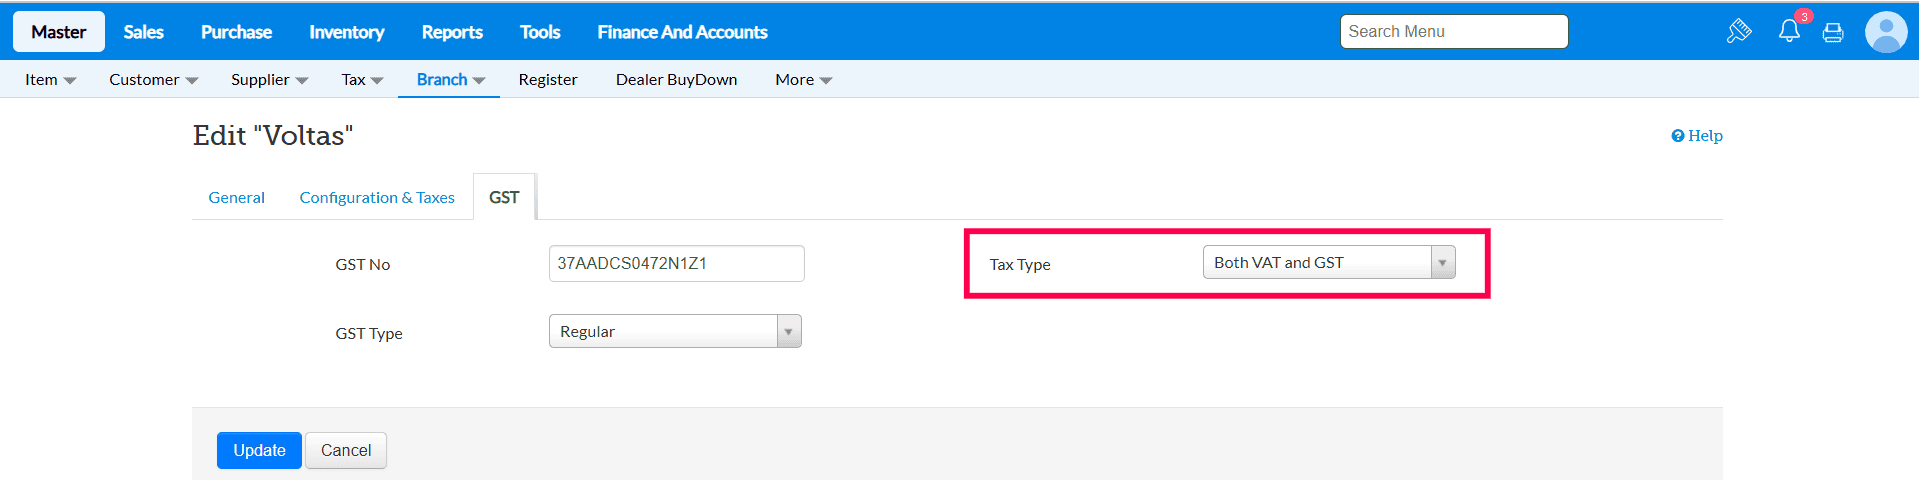Click the printer icon in header

[1833, 32]
